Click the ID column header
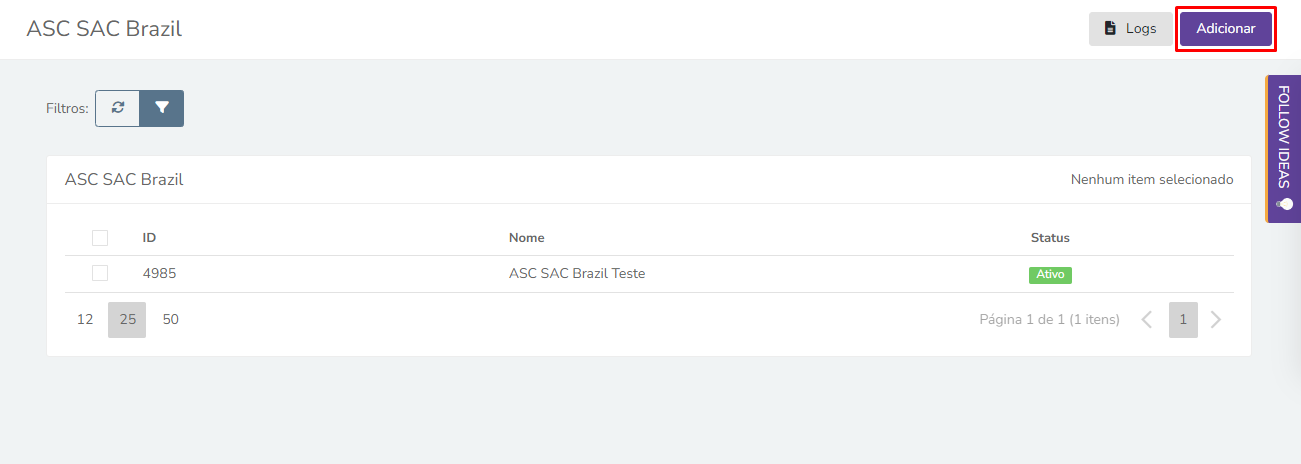Viewport: 1301px width, 464px height. tap(149, 238)
